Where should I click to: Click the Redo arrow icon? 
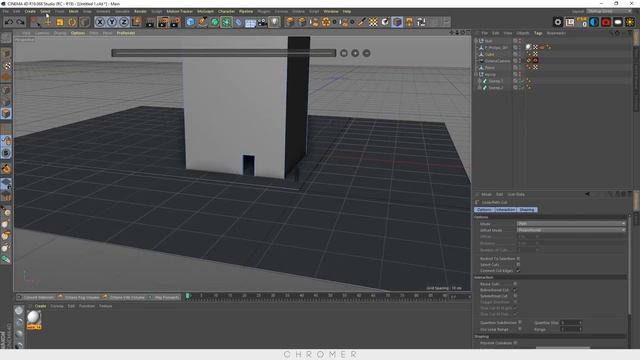pos(20,22)
